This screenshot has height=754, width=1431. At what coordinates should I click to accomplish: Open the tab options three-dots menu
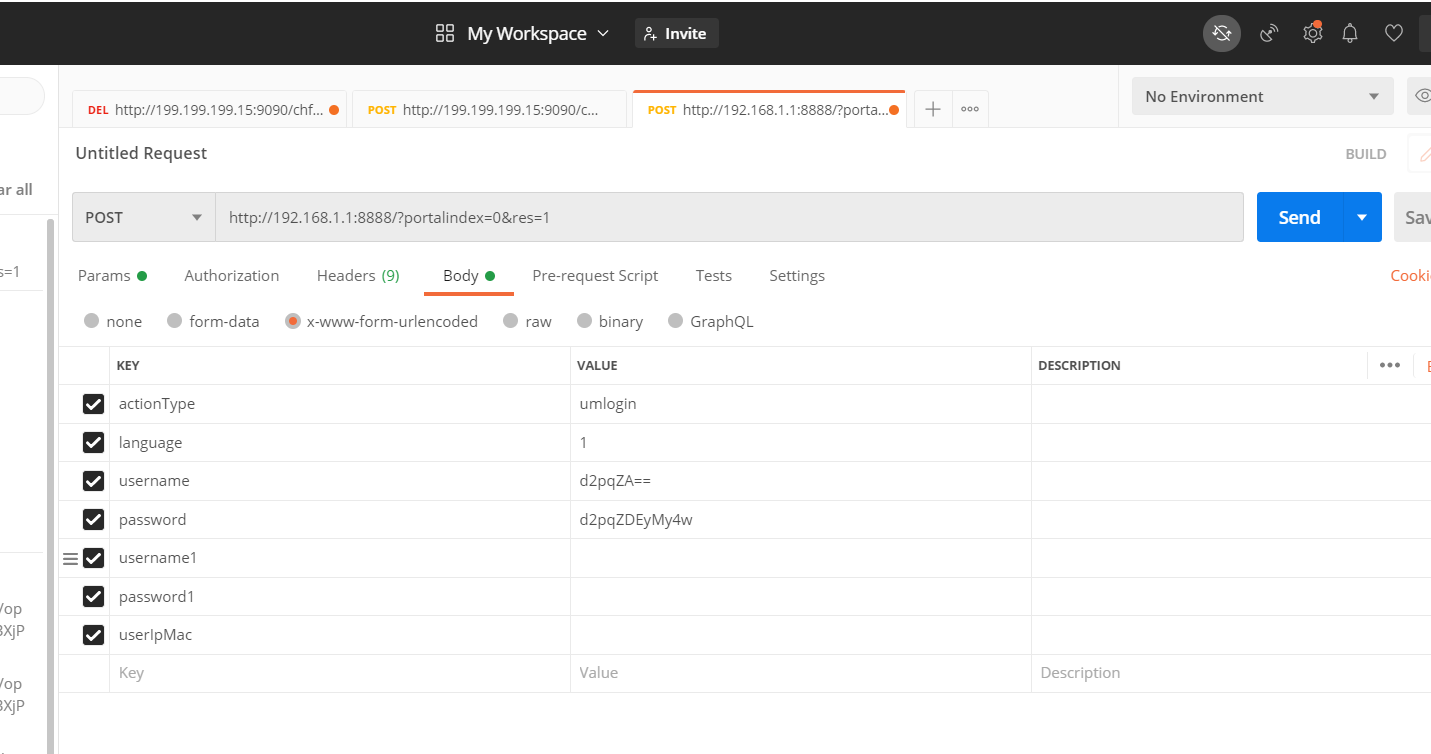tap(970, 109)
